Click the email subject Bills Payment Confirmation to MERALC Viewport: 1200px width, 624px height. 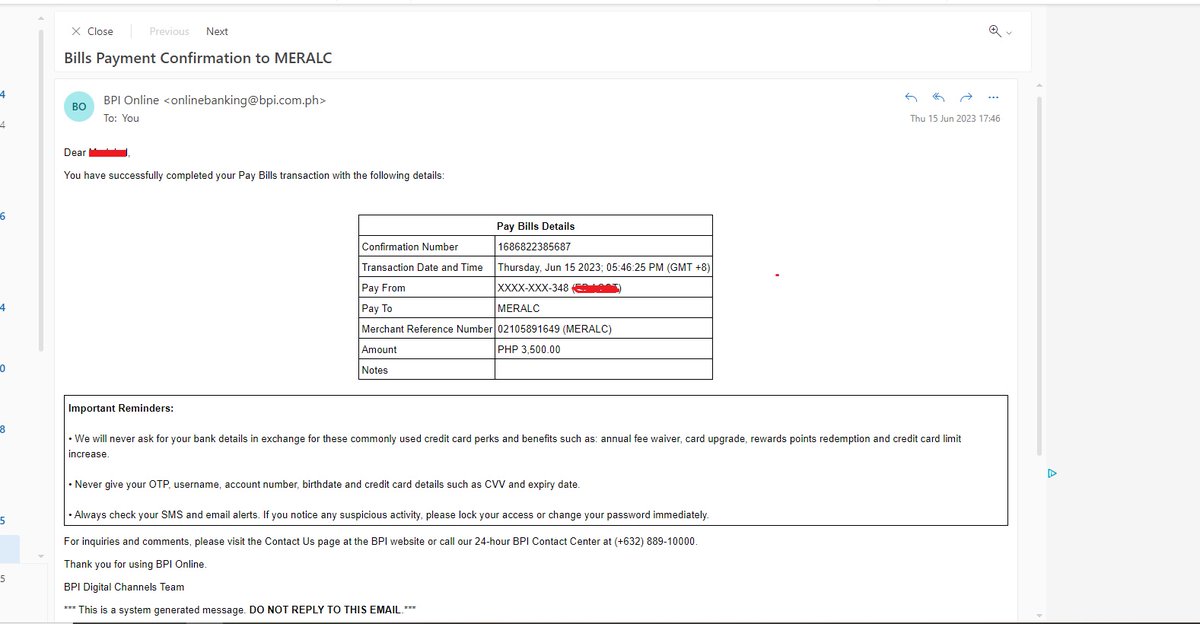coord(198,58)
